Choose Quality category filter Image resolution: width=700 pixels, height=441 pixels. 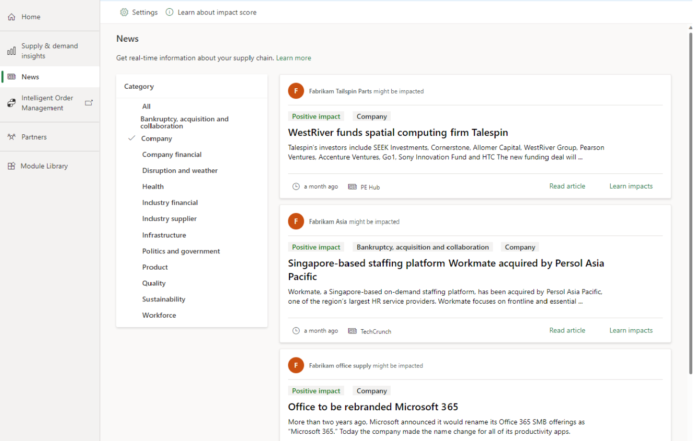pyautogui.click(x=154, y=283)
